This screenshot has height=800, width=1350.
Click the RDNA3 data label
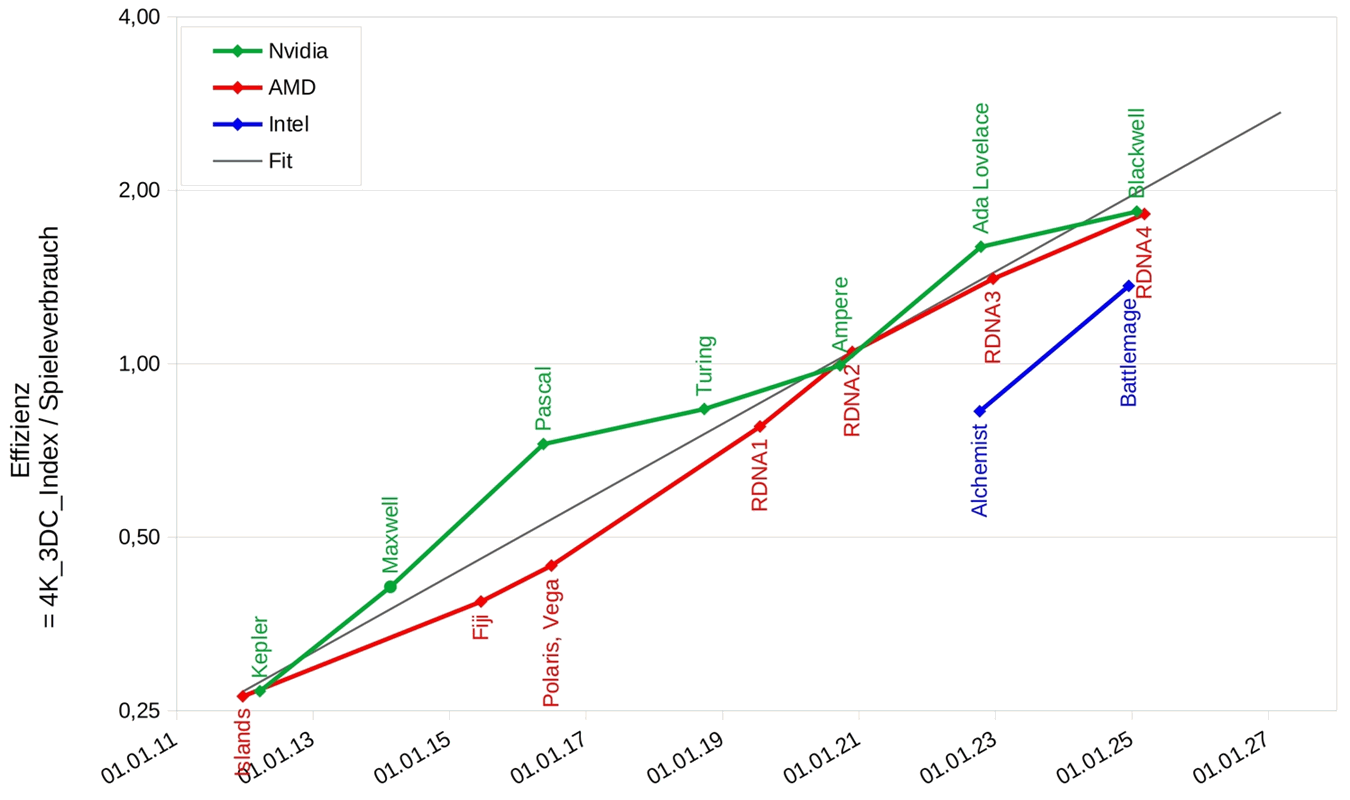[993, 326]
